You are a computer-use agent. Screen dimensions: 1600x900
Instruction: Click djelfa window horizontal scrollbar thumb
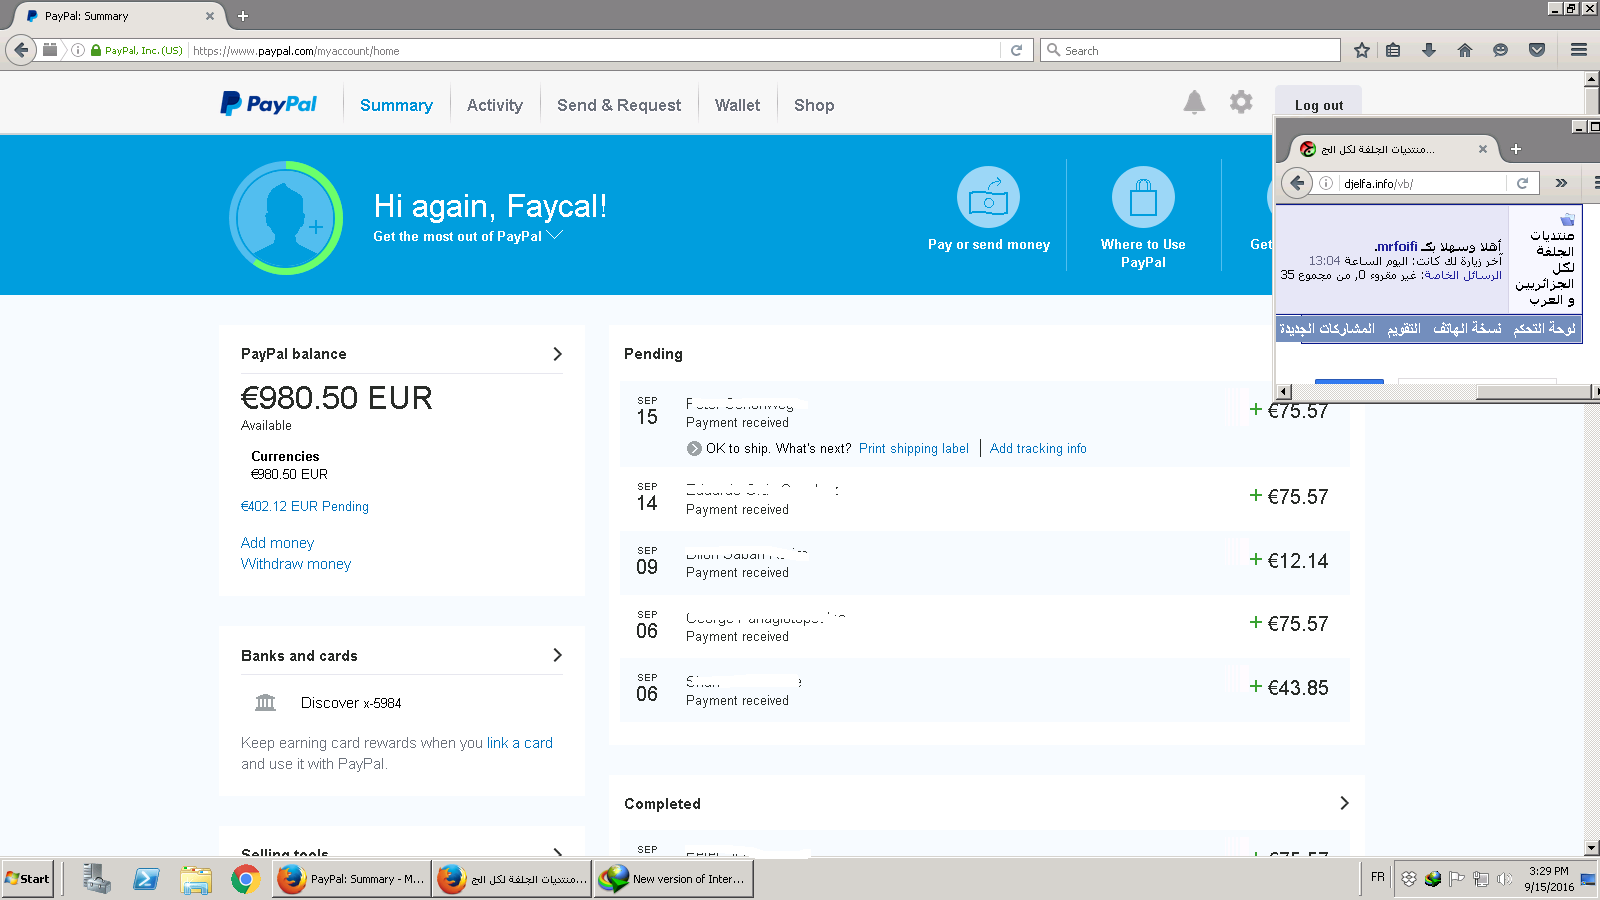pyautogui.click(x=1534, y=392)
